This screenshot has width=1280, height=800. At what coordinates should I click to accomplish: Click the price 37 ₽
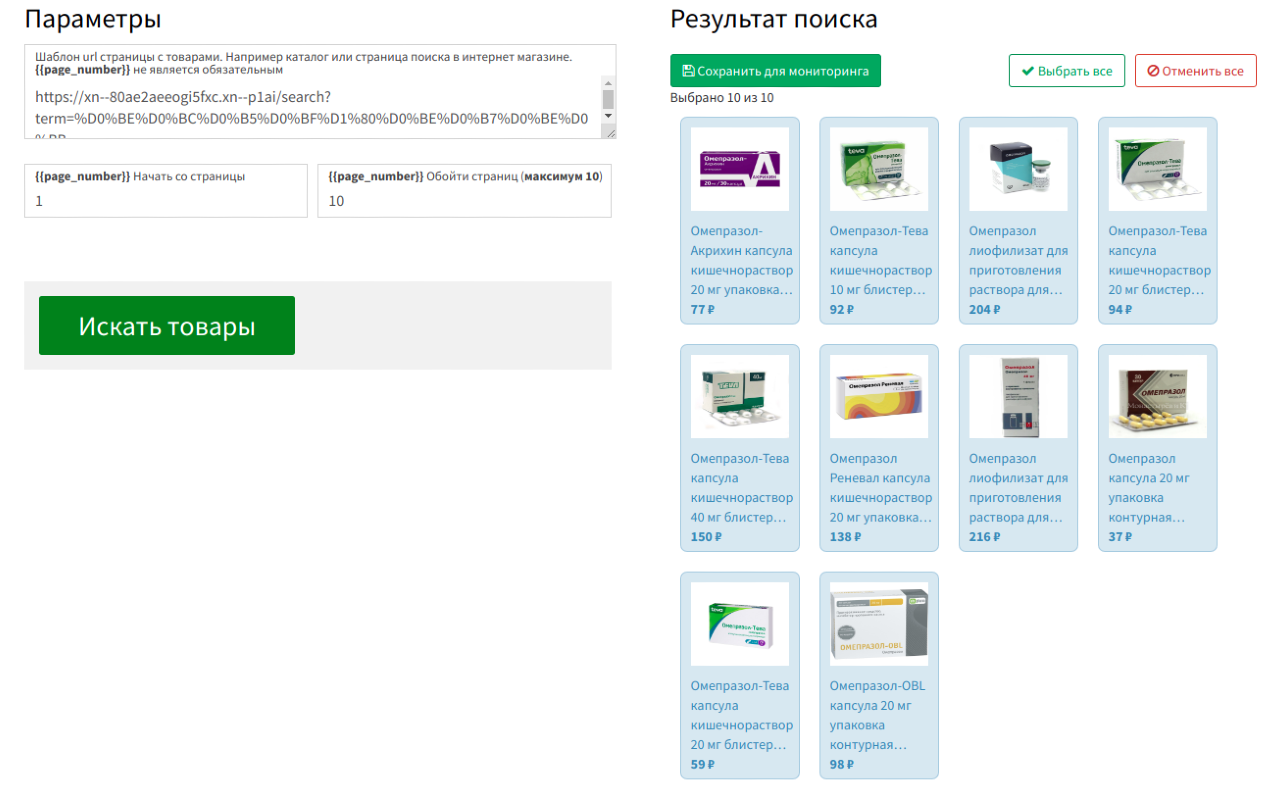point(1121,537)
